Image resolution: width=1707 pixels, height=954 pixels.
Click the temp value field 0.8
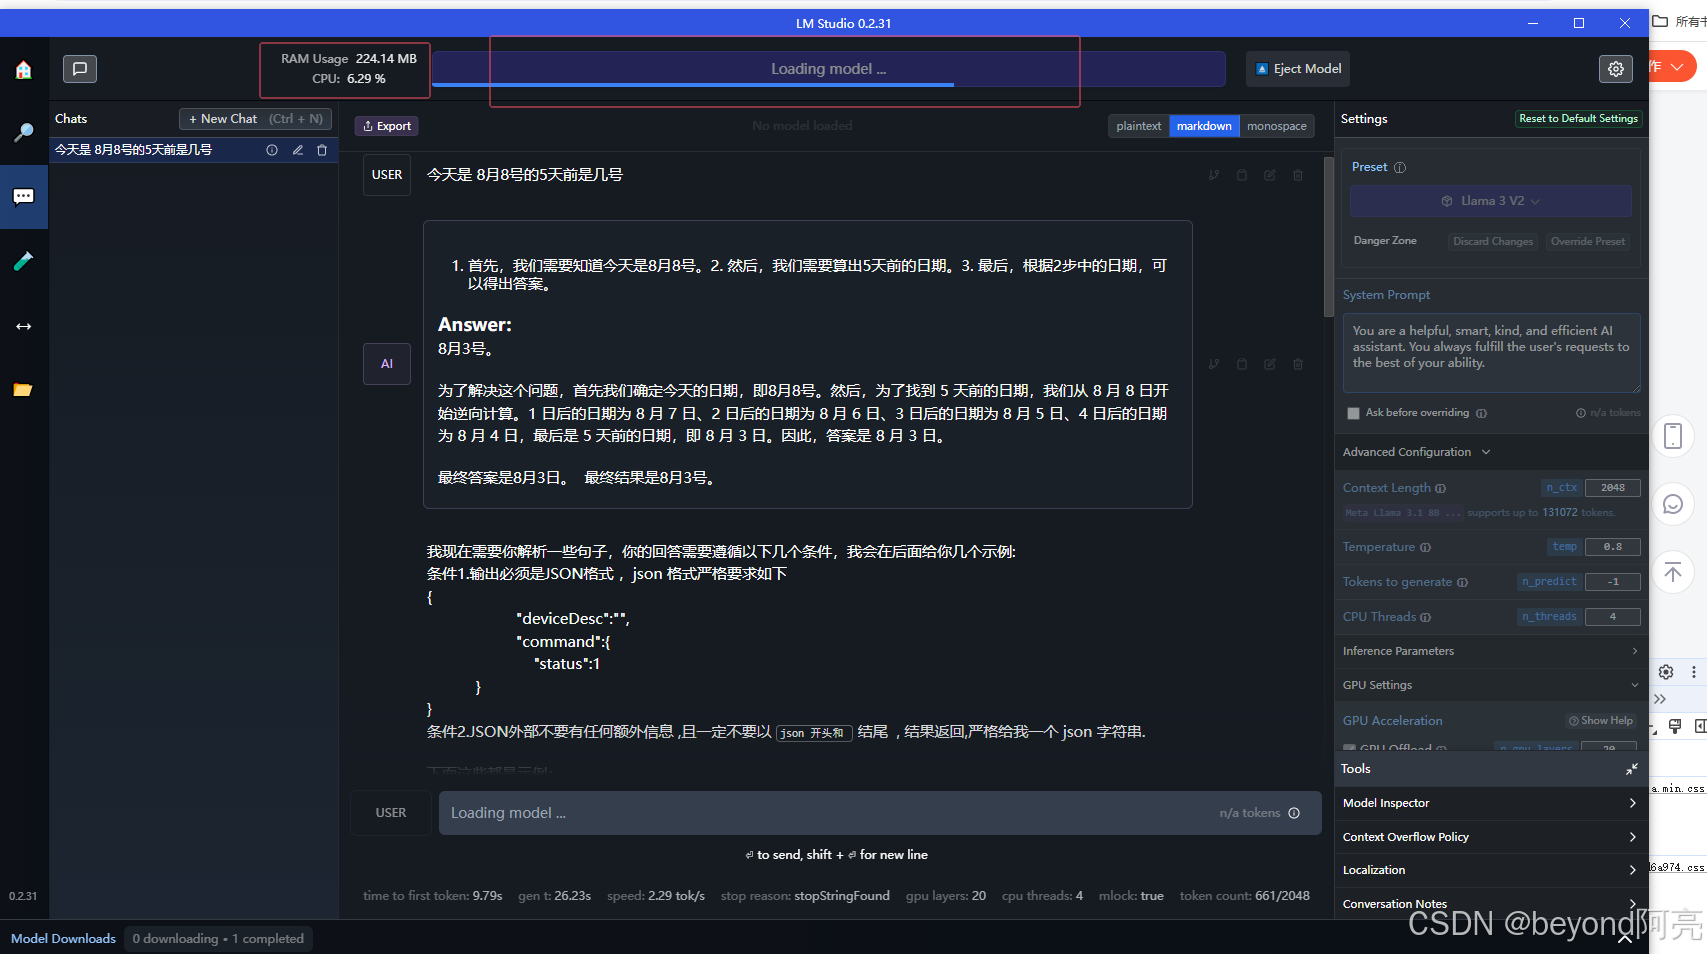coord(1612,548)
